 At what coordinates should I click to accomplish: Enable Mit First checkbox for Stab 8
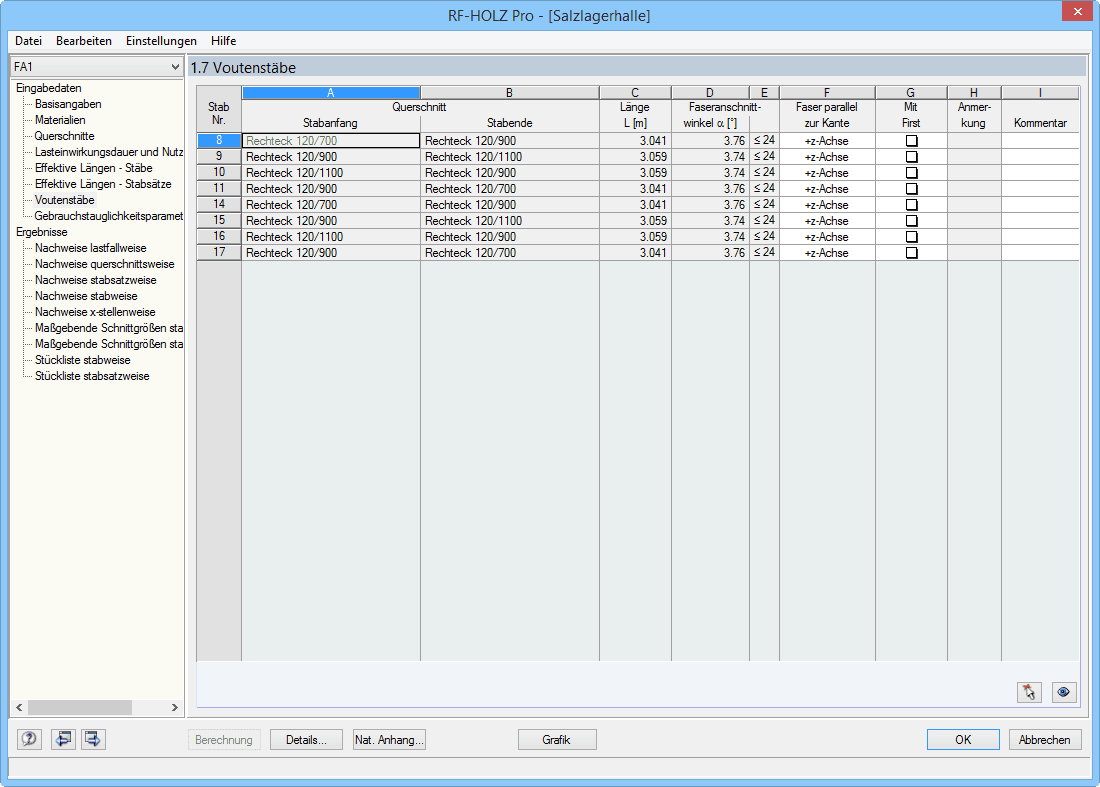[x=911, y=141]
